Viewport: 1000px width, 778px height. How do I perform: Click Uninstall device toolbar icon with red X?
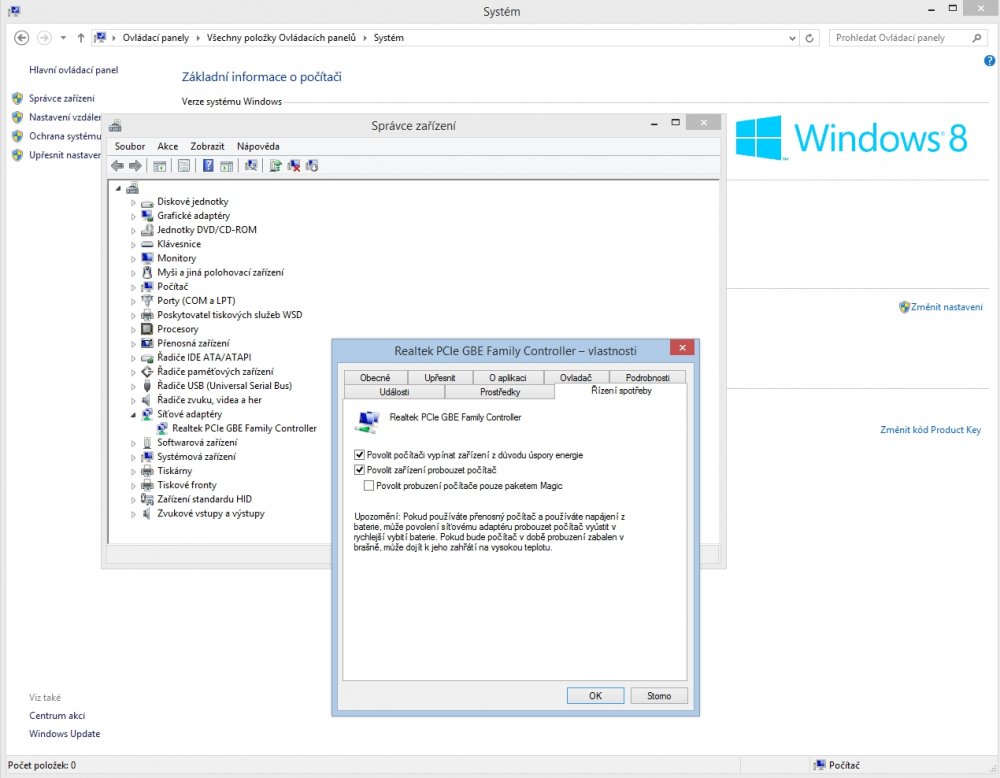click(x=293, y=166)
